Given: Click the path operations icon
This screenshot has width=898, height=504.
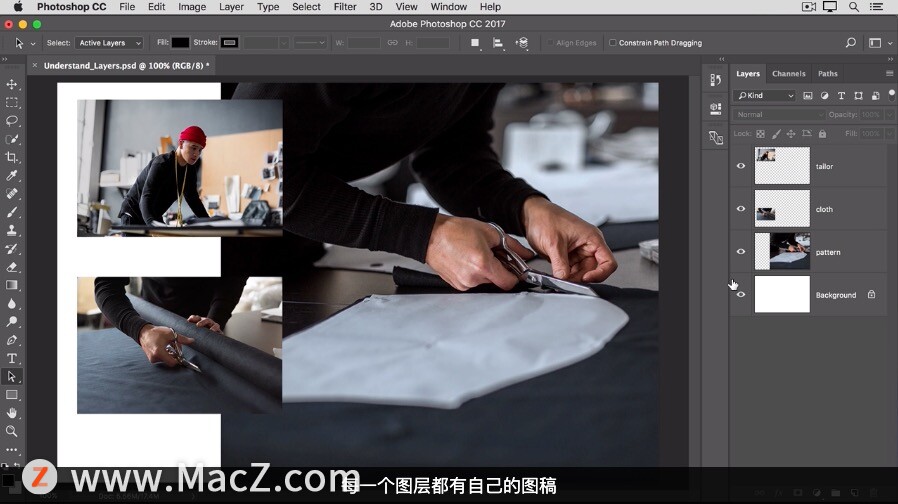Looking at the screenshot, I should [475, 43].
